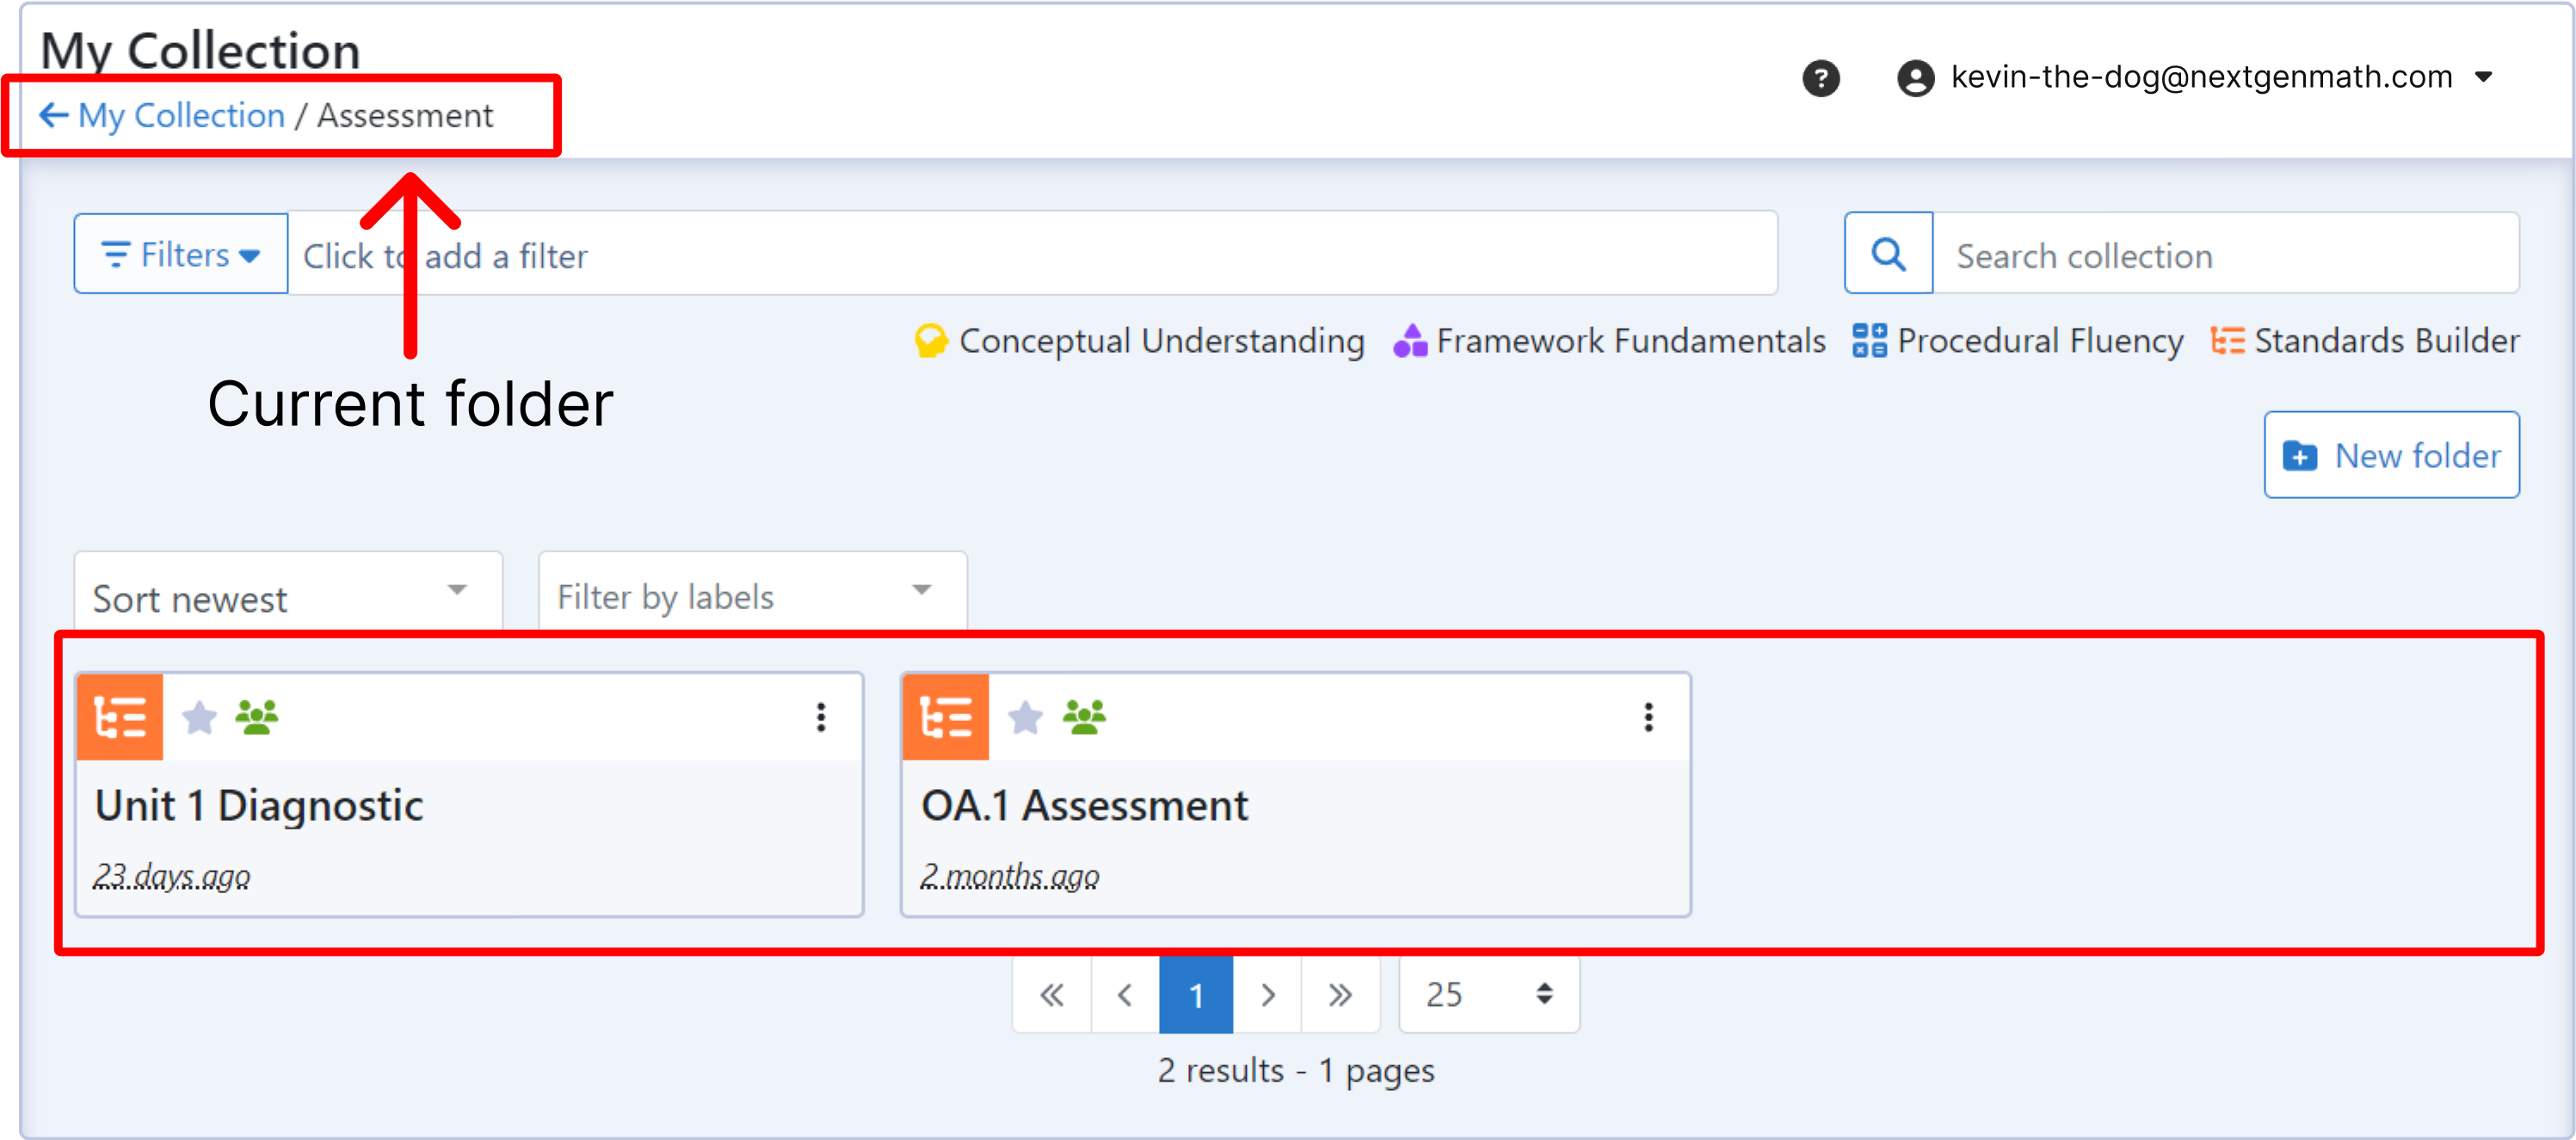The image size is (2576, 1140).
Task: Click the shared group icon on OA.1 Assessment
Action: (1084, 717)
